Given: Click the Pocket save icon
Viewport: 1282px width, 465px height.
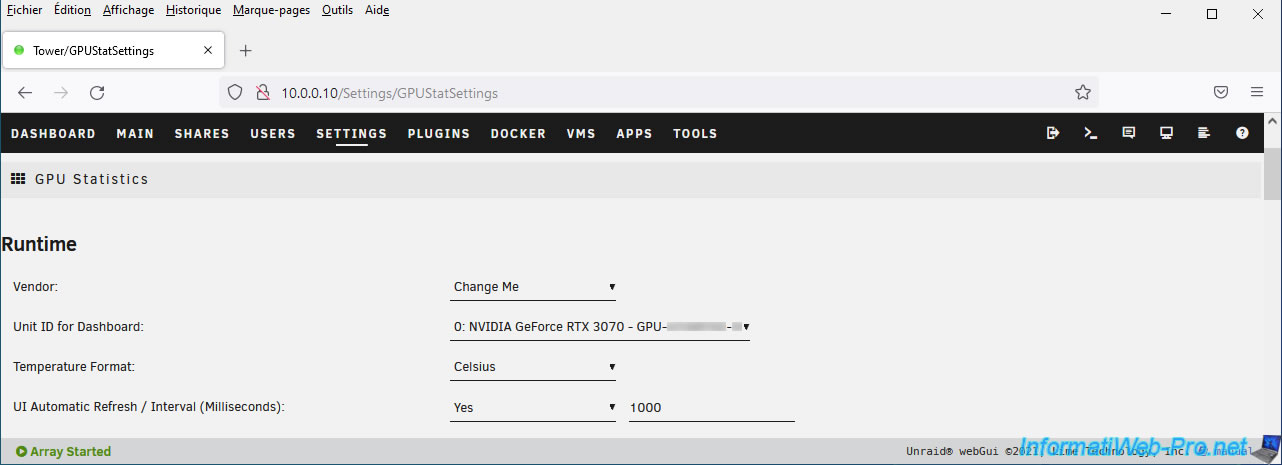Looking at the screenshot, I should click(x=1221, y=92).
